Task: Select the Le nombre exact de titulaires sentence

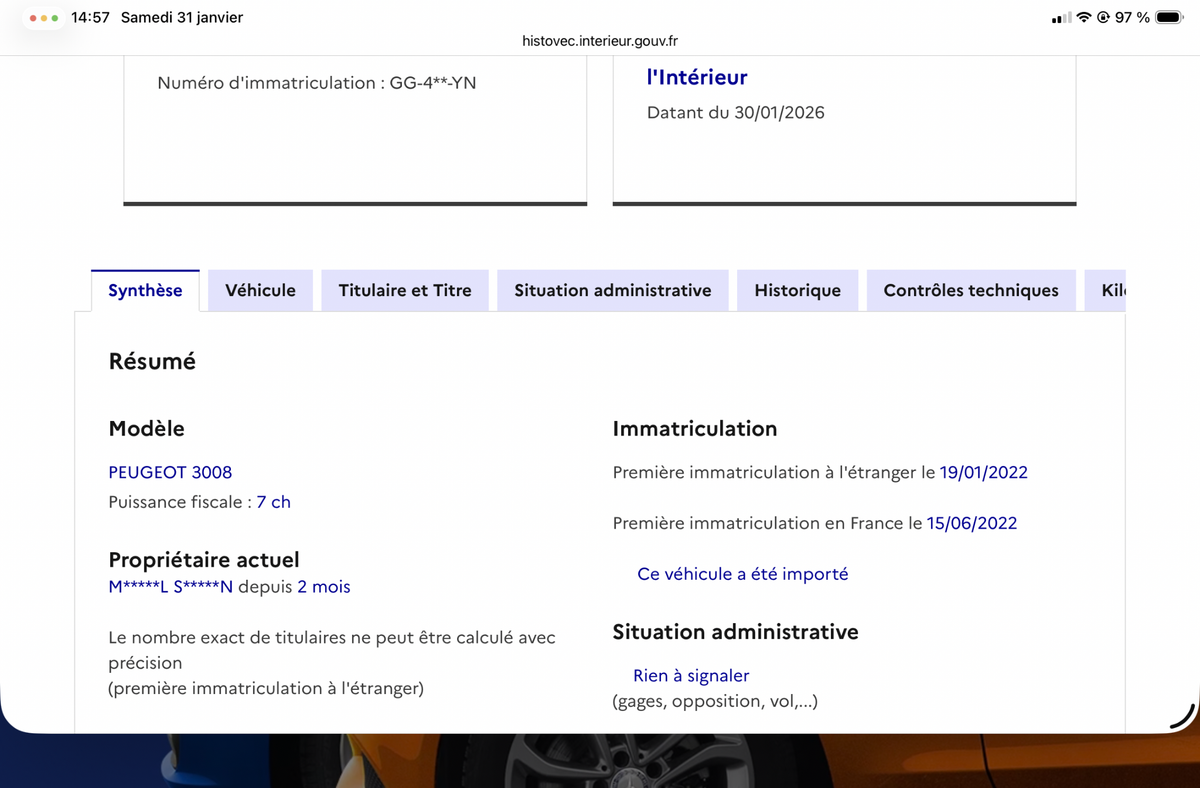Action: (332, 650)
